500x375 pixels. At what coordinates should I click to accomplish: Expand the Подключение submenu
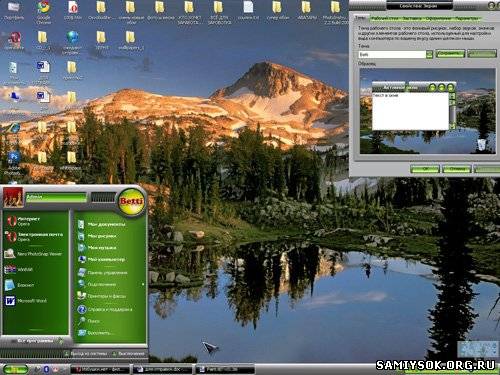(111, 284)
